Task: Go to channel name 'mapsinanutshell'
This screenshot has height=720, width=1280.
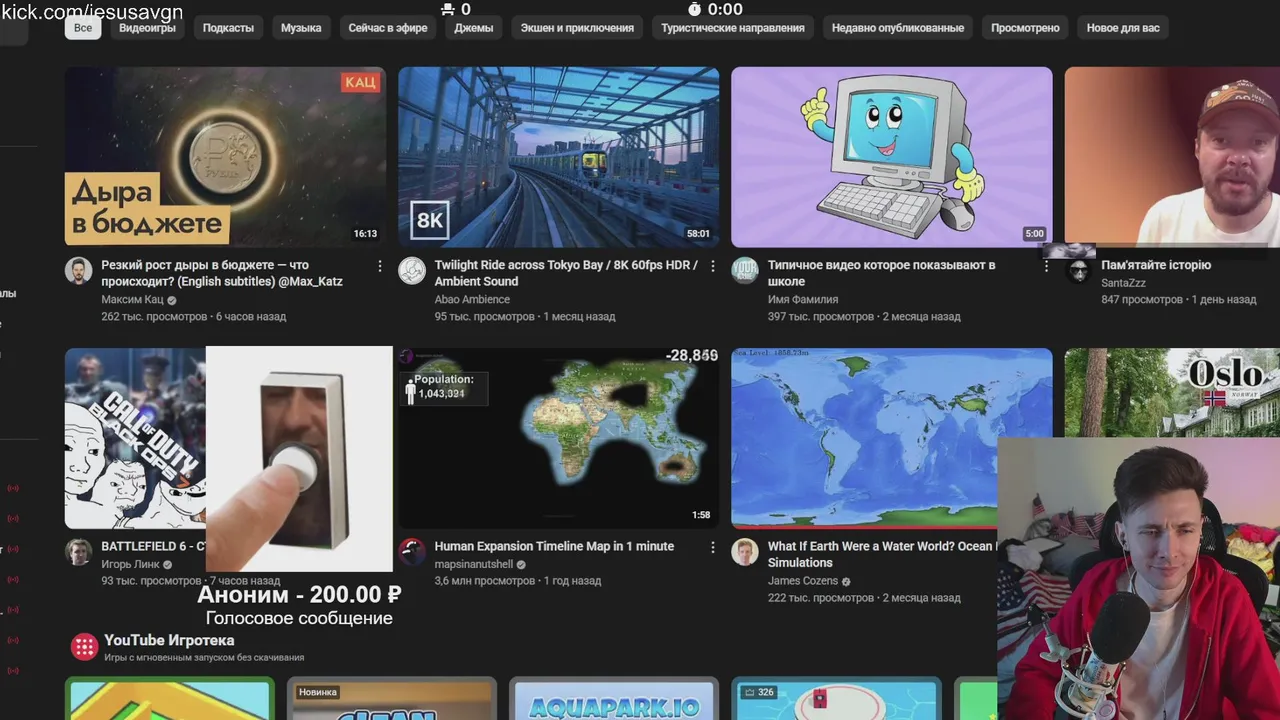Action: pyautogui.click(x=473, y=564)
